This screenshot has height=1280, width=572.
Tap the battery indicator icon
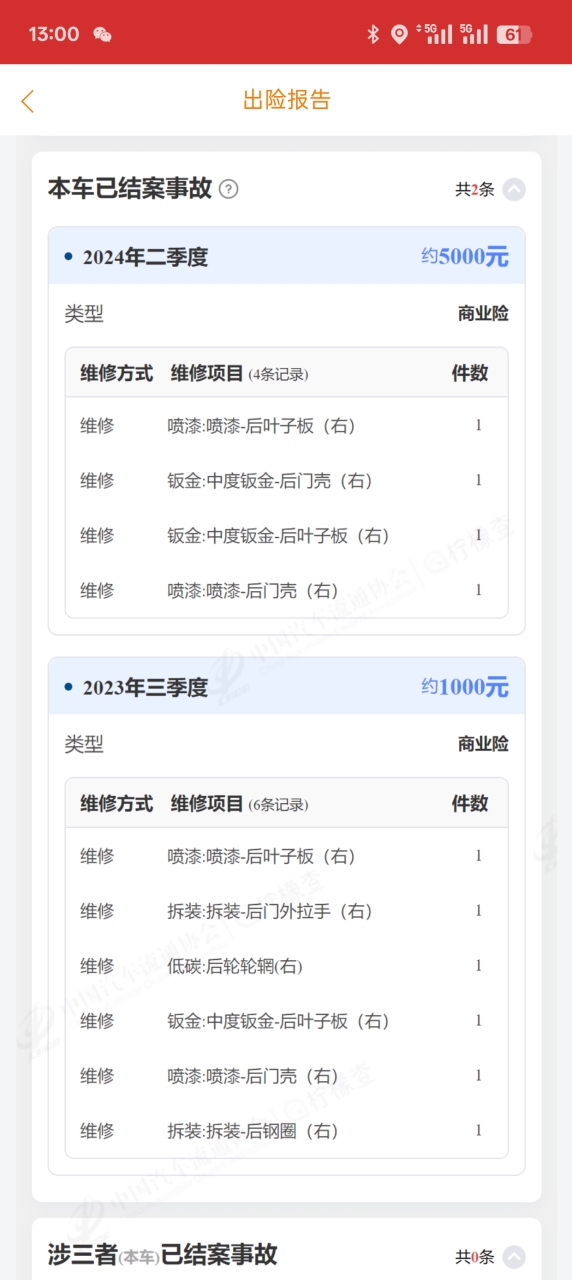point(514,34)
